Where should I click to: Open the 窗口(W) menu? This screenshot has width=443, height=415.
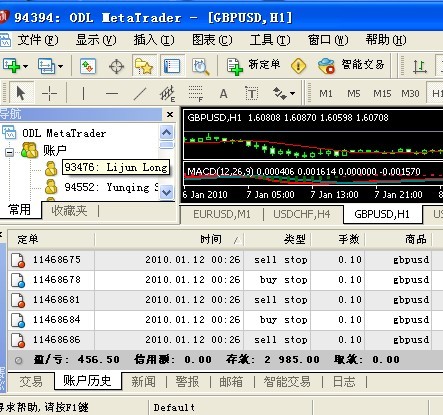coord(328,40)
